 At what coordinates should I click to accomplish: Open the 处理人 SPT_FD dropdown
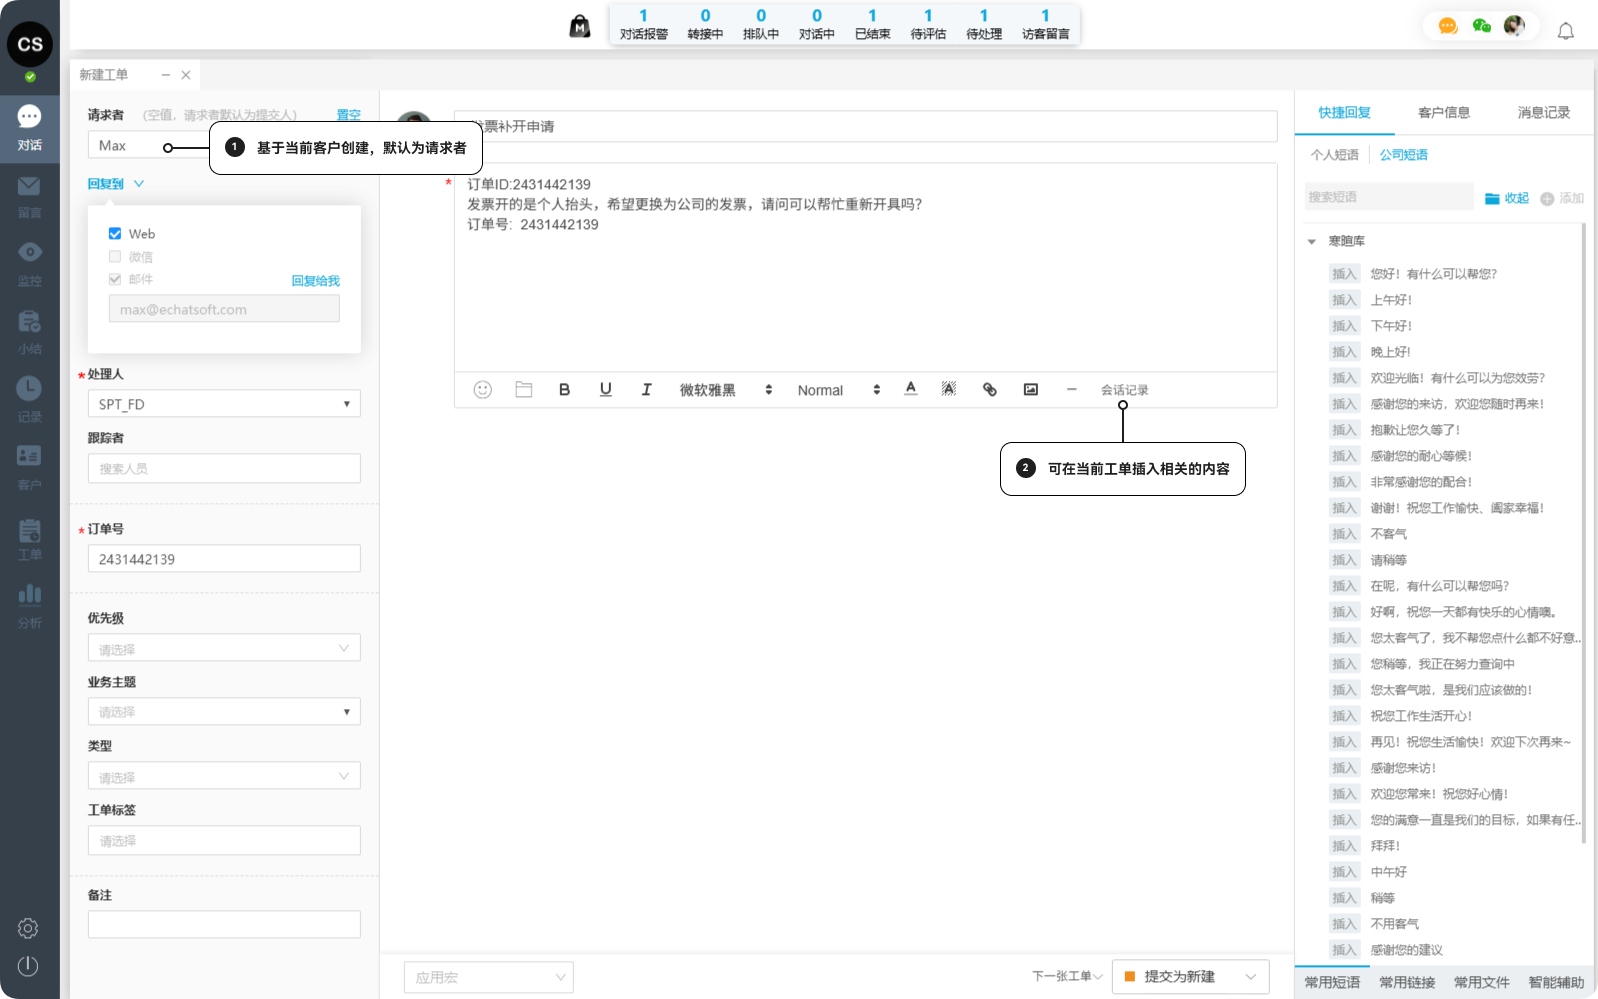[x=224, y=404]
